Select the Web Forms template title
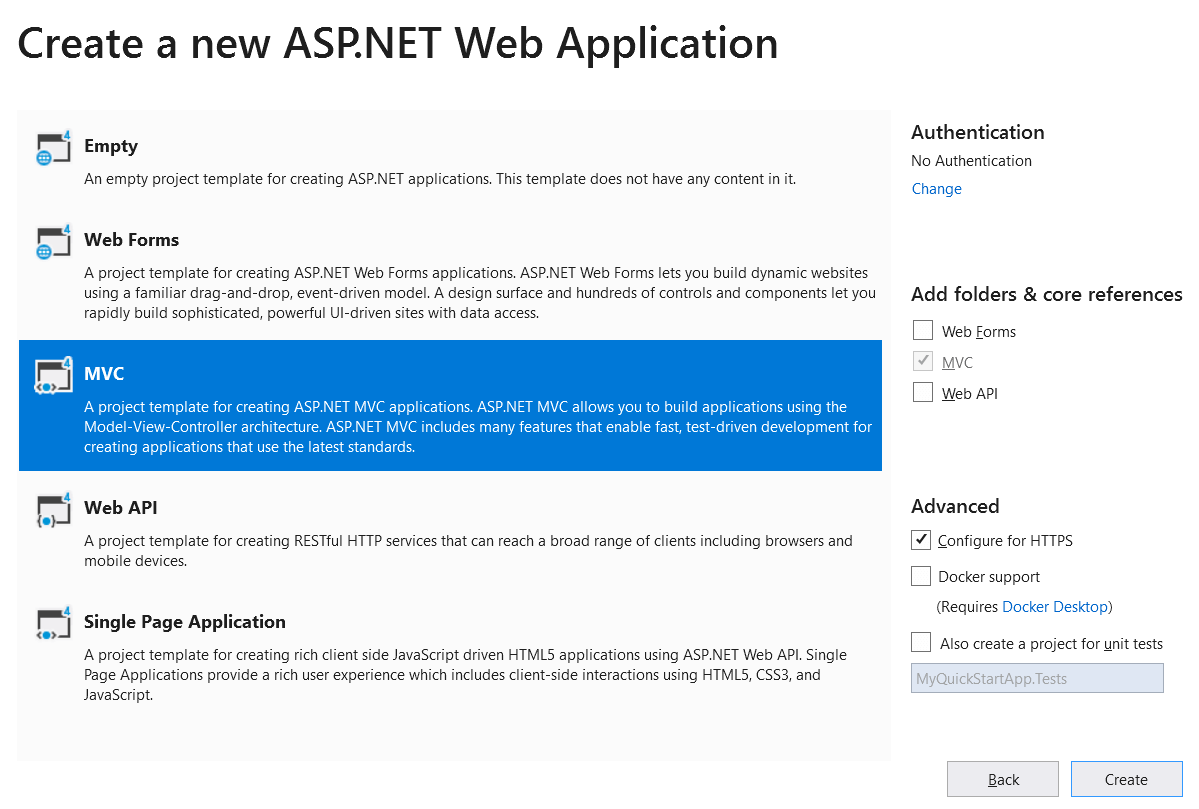The image size is (1199, 809). coord(132,239)
